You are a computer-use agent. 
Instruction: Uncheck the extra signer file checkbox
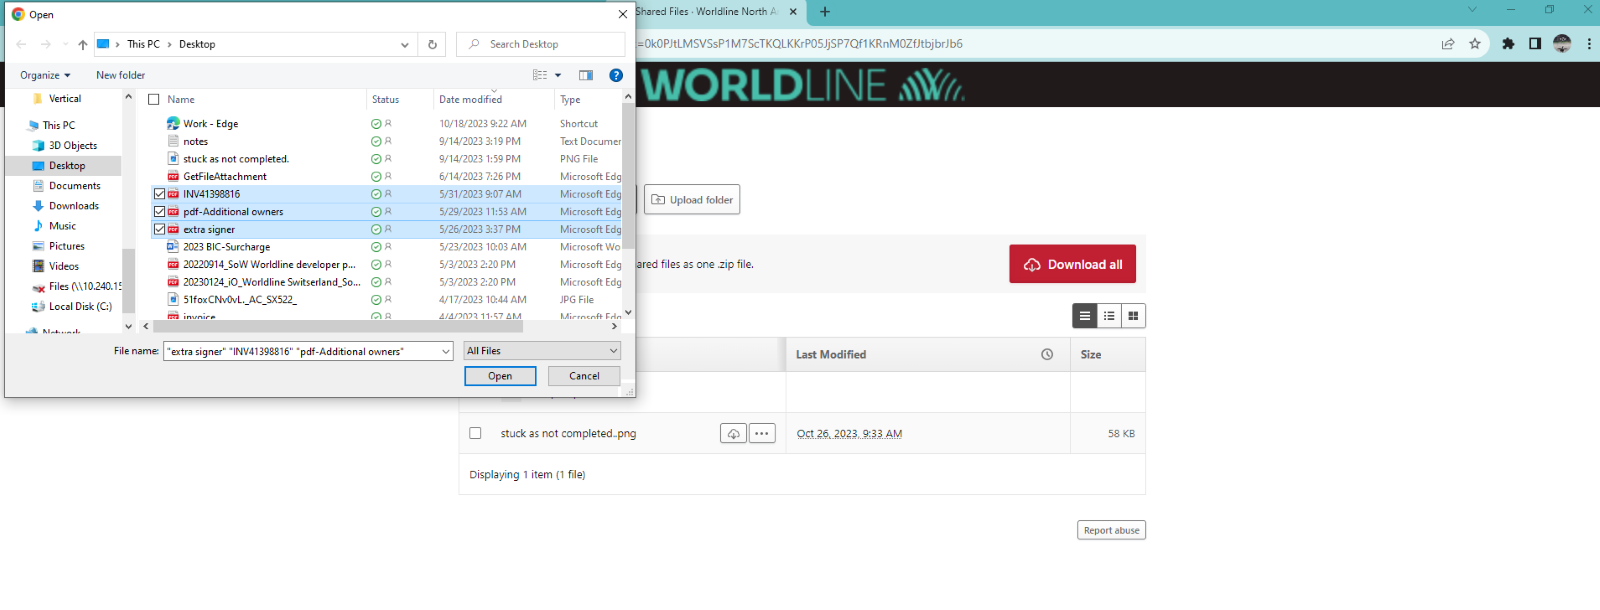159,229
